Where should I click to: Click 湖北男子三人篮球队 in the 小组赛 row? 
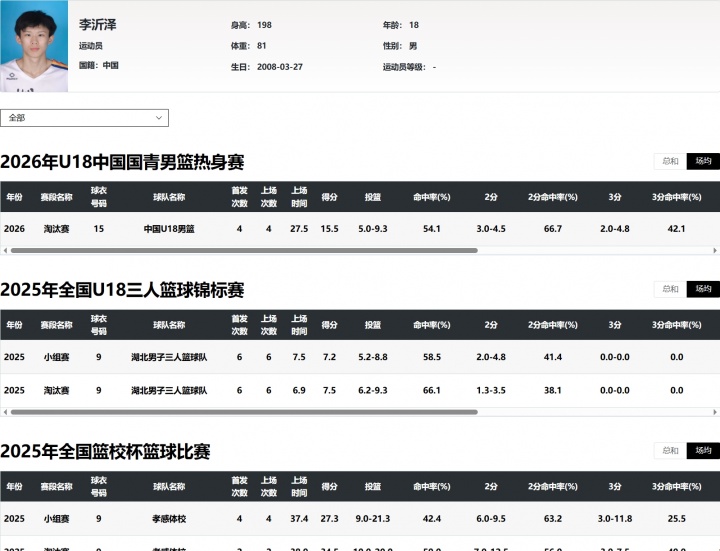(x=169, y=357)
